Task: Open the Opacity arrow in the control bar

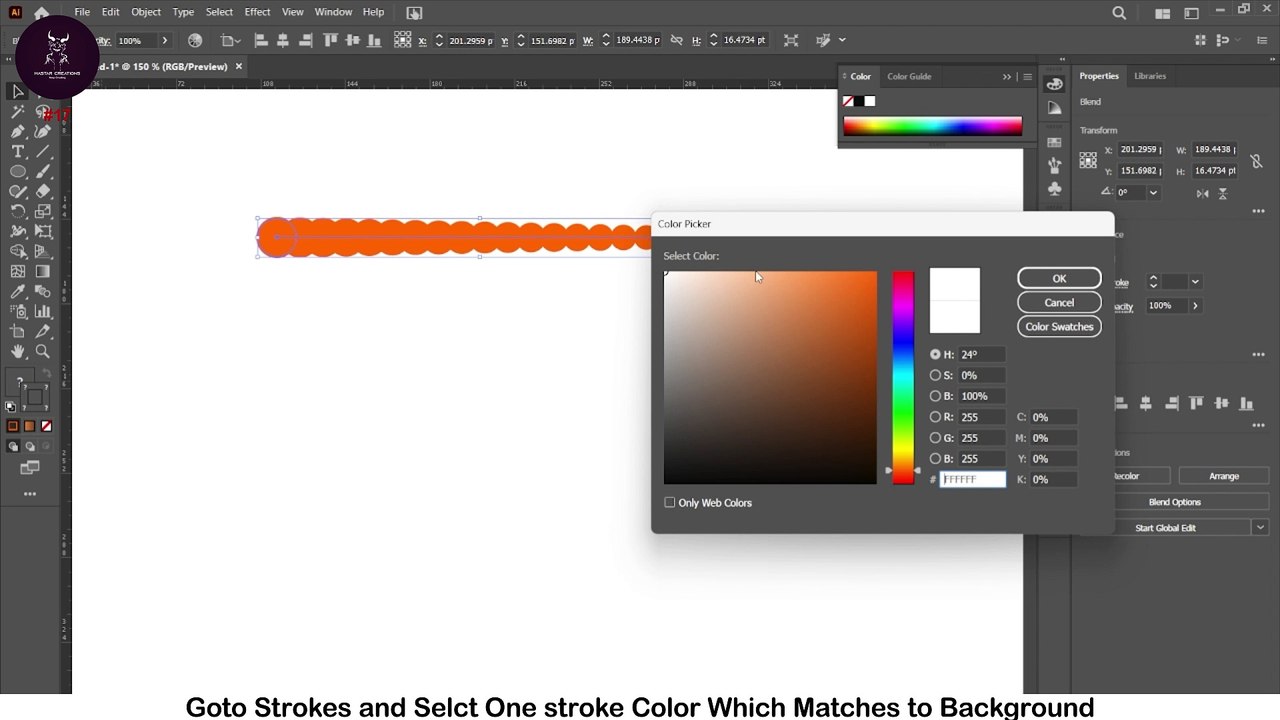Action: pyautogui.click(x=164, y=40)
